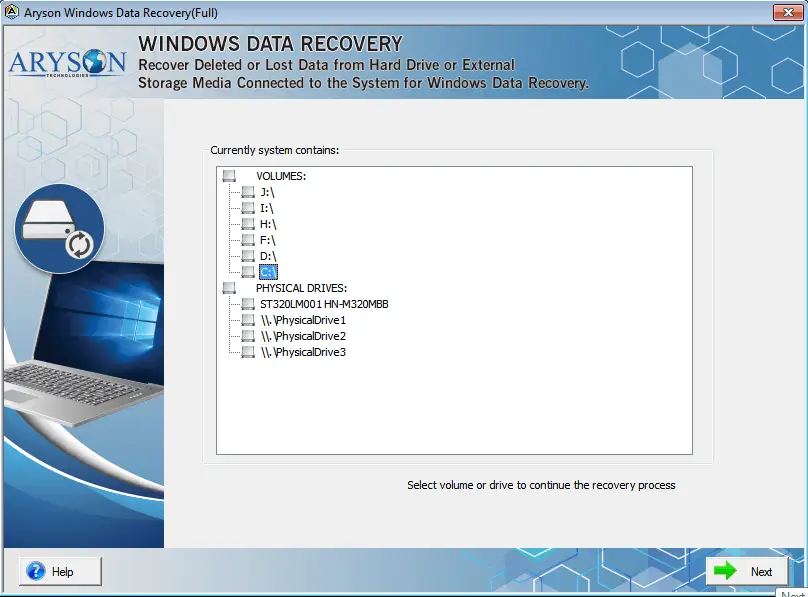
Task: Click the hard drive recovery emblem in the sidebar
Action: click(59, 229)
